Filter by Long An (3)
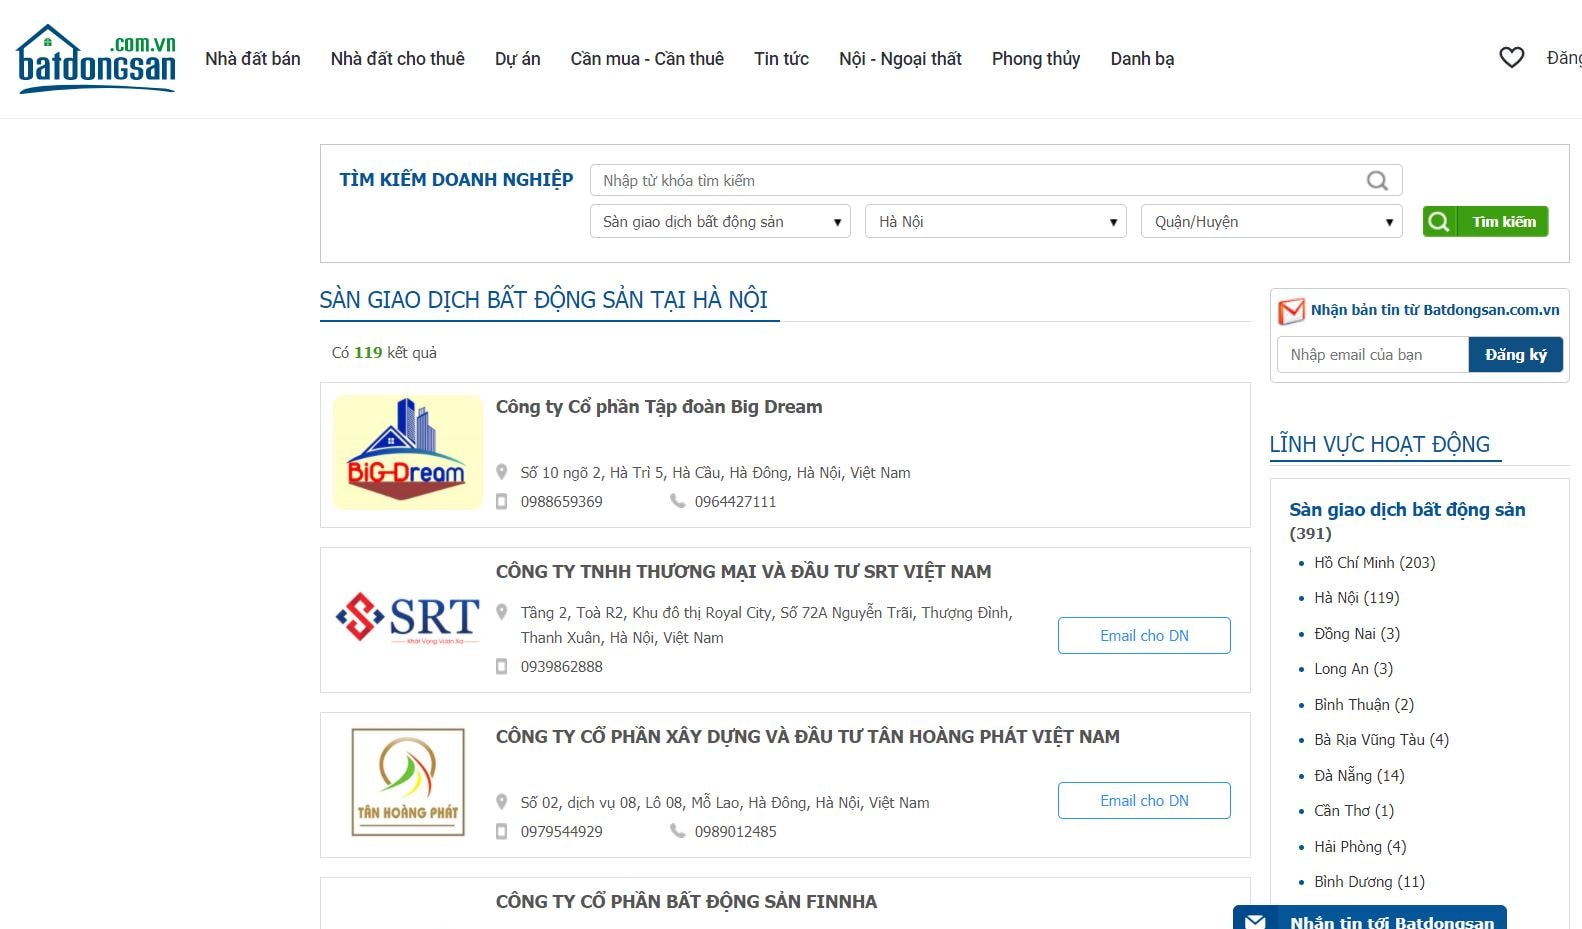This screenshot has height=929, width=1582. coord(1354,669)
